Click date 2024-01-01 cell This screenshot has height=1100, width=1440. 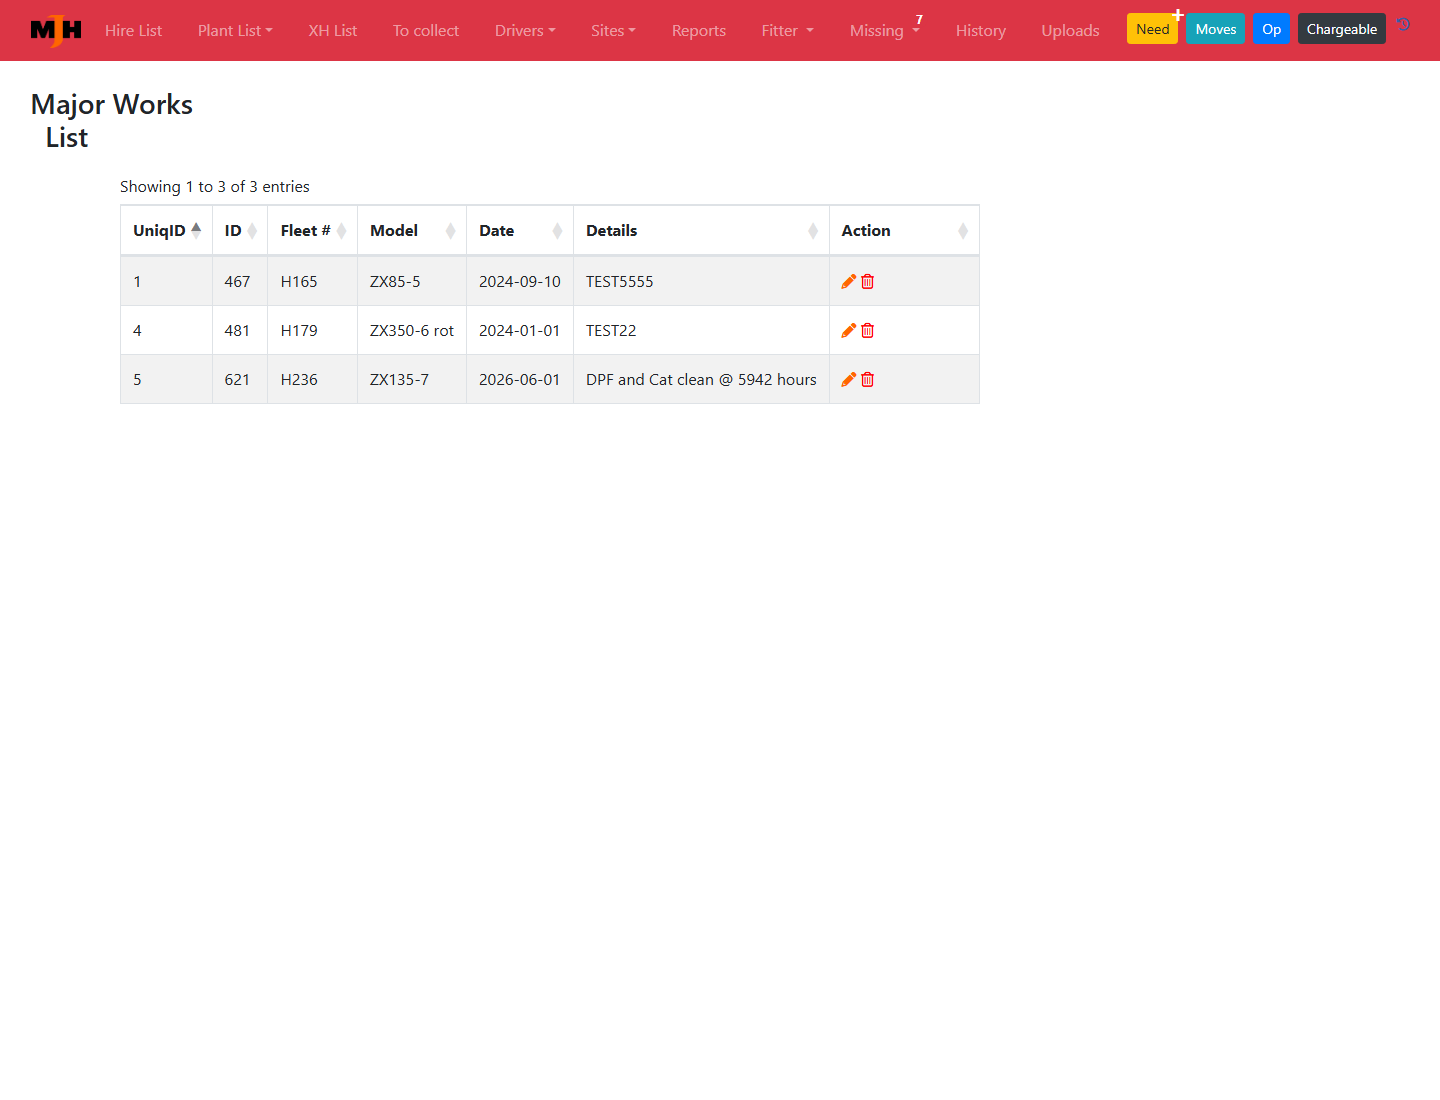tap(520, 331)
